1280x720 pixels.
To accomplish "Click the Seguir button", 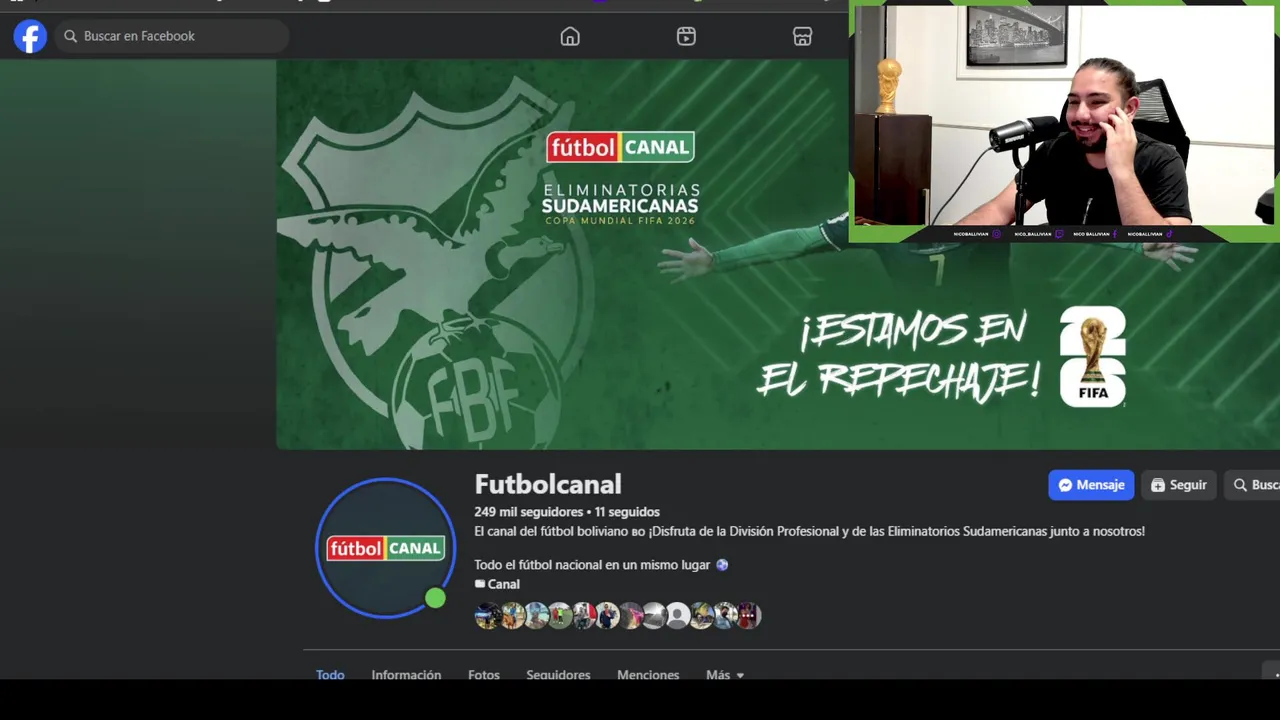I will click(x=1179, y=485).
